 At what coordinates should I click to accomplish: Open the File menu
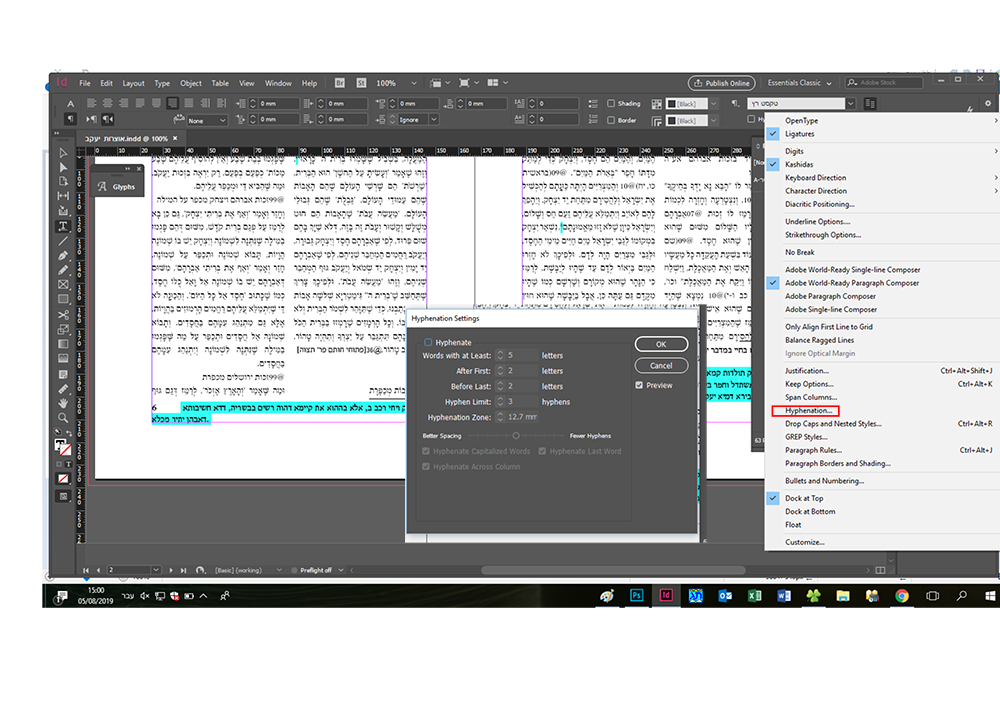[x=85, y=83]
